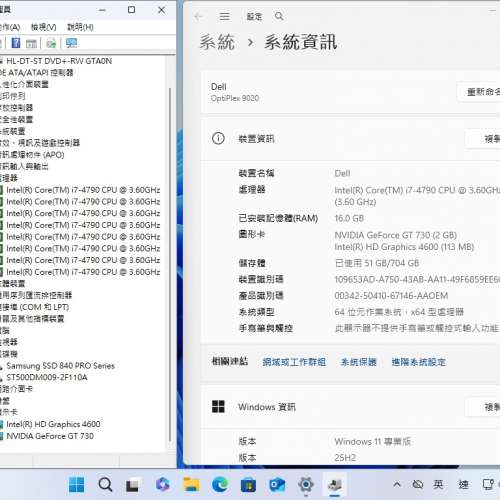Collapse the 裝置資訊 section header
Viewport: 500px width, 500px height.
tap(351, 139)
